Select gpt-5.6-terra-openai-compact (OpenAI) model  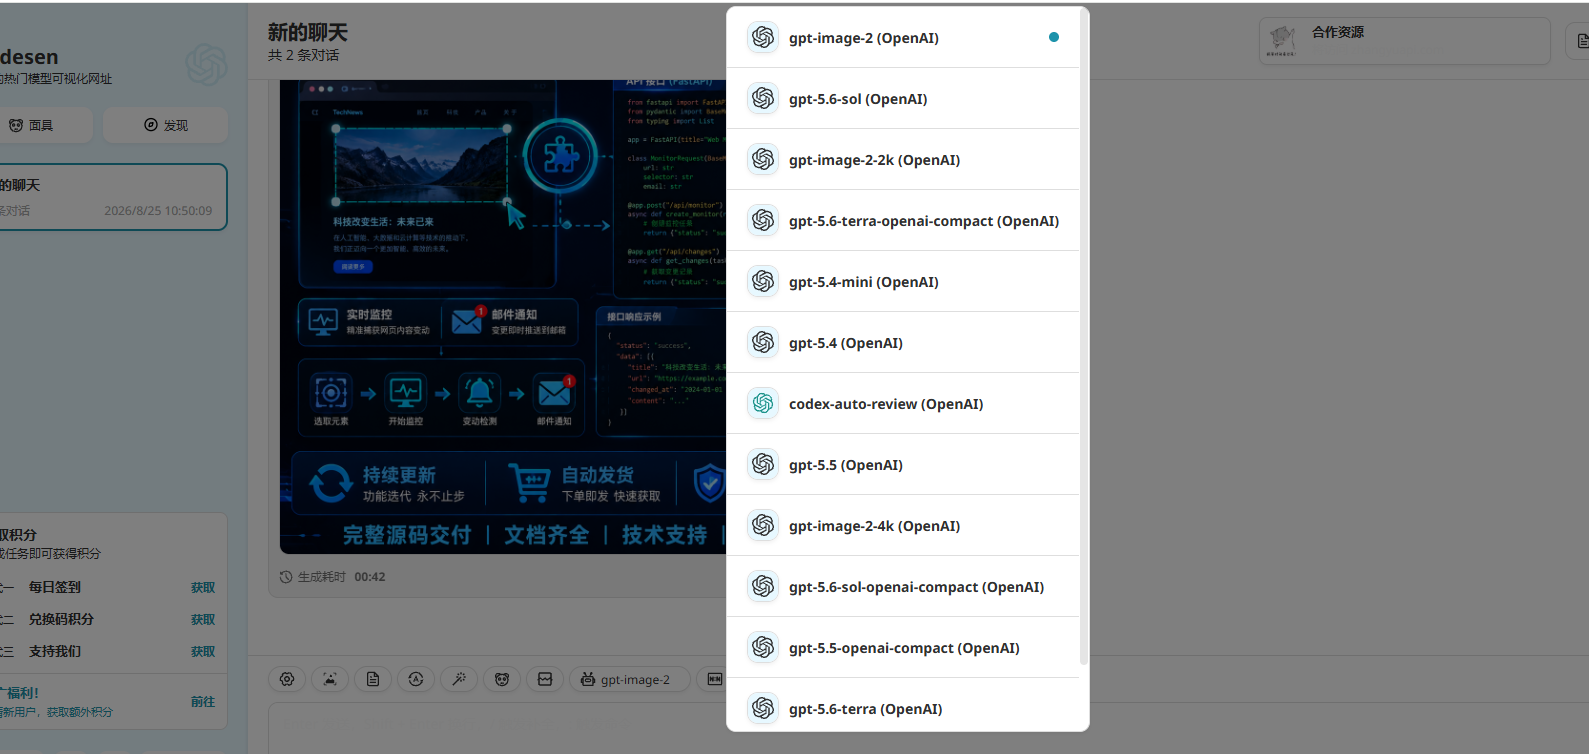point(903,221)
